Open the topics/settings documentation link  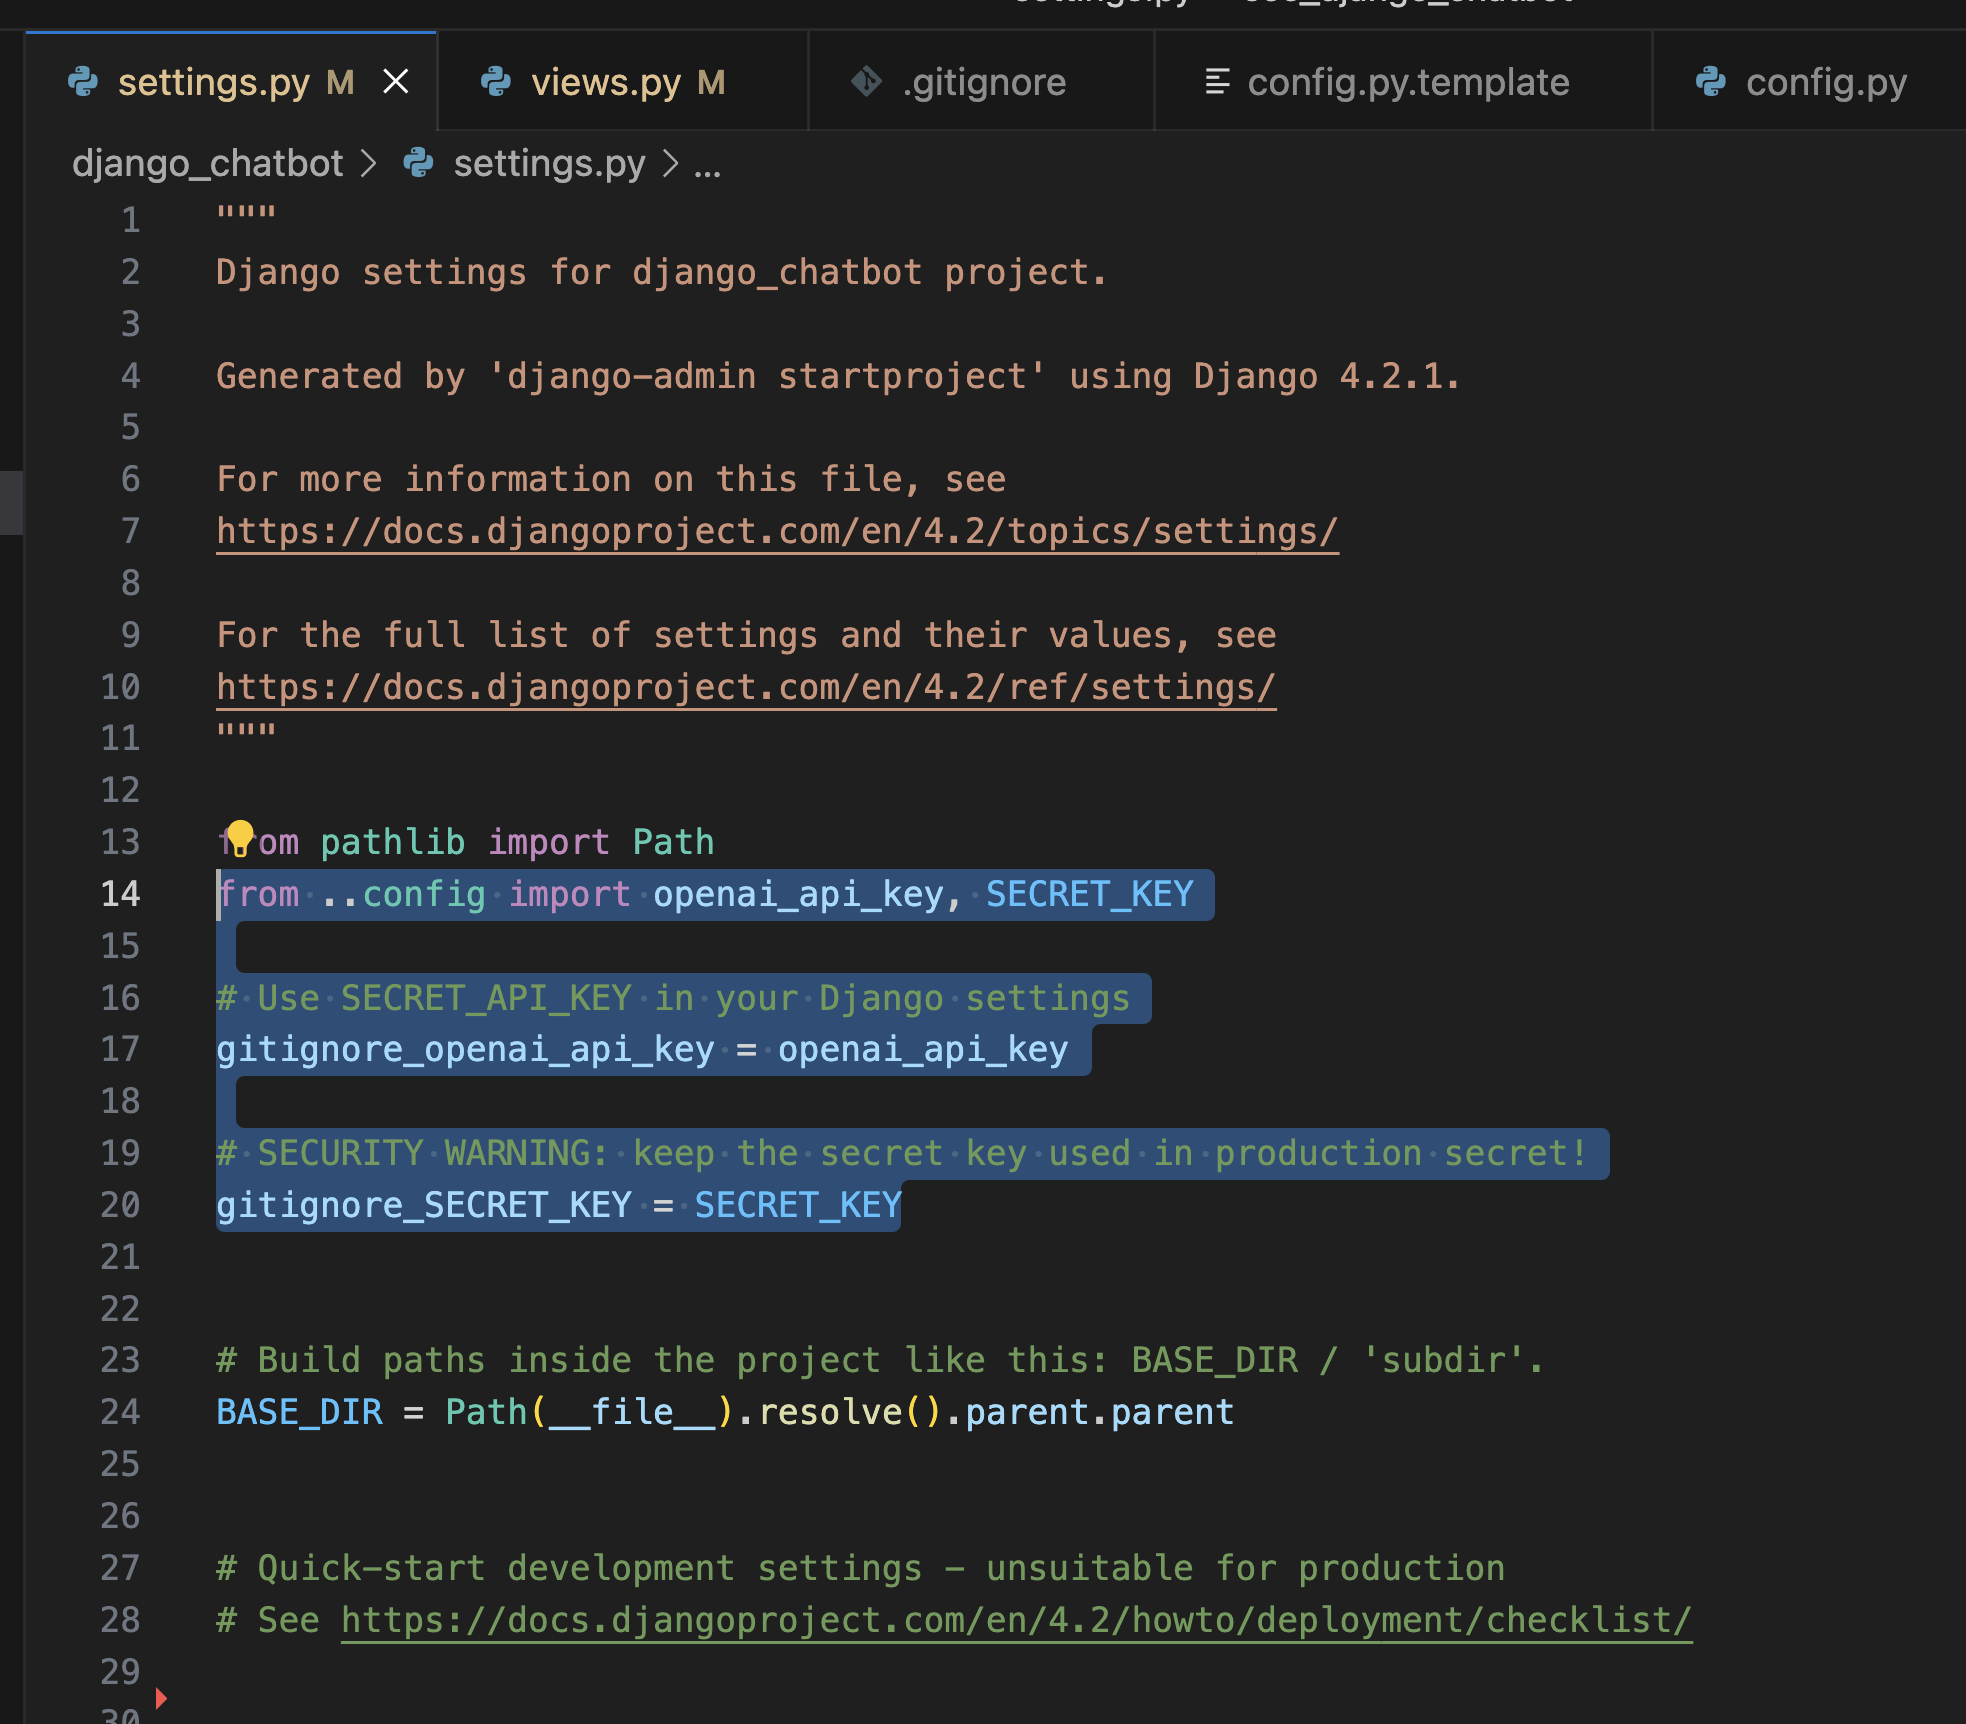pyautogui.click(x=776, y=531)
